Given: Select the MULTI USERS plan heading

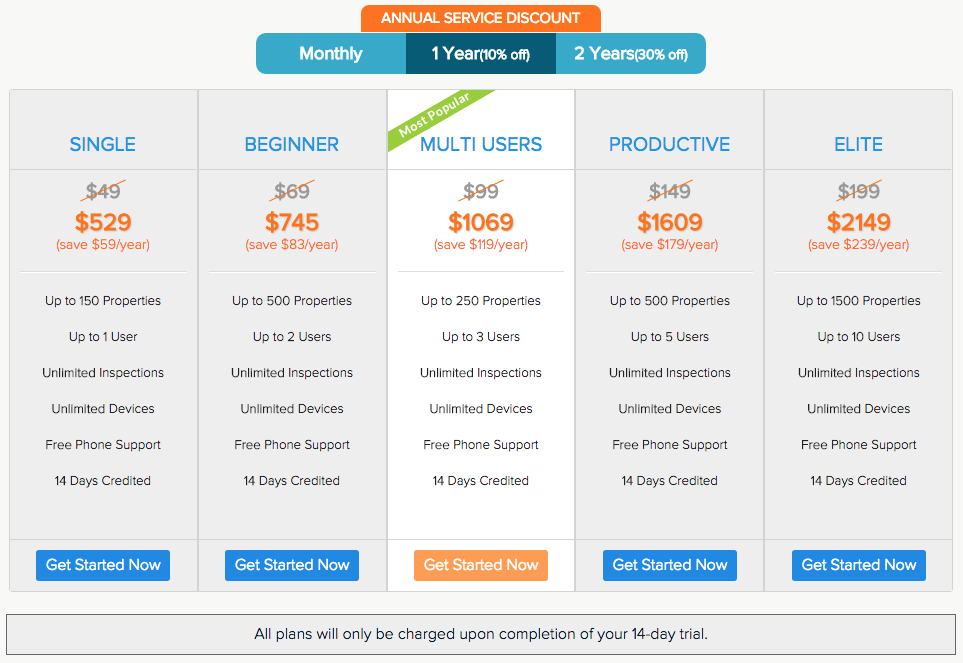Looking at the screenshot, I should click(x=481, y=144).
